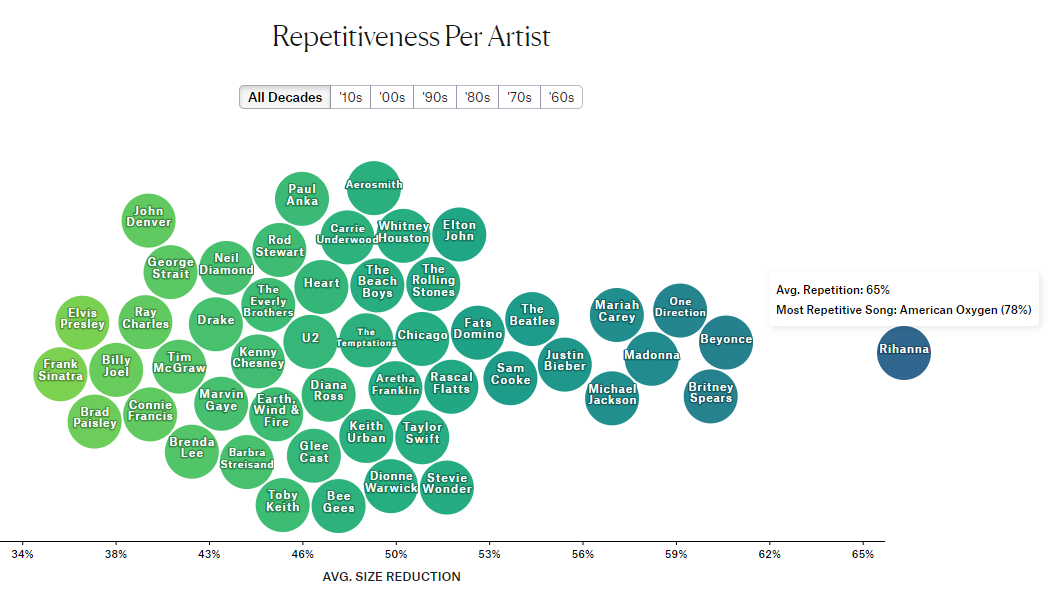Select the John Denver bubble
The width and height of the screenshot is (1050, 598).
pyautogui.click(x=149, y=218)
